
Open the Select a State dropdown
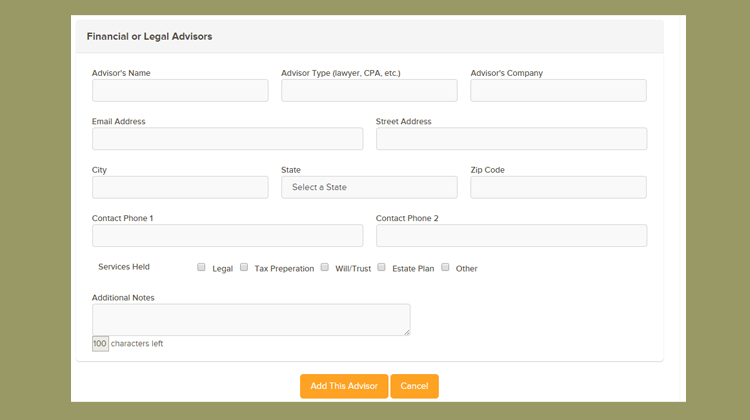pos(369,187)
